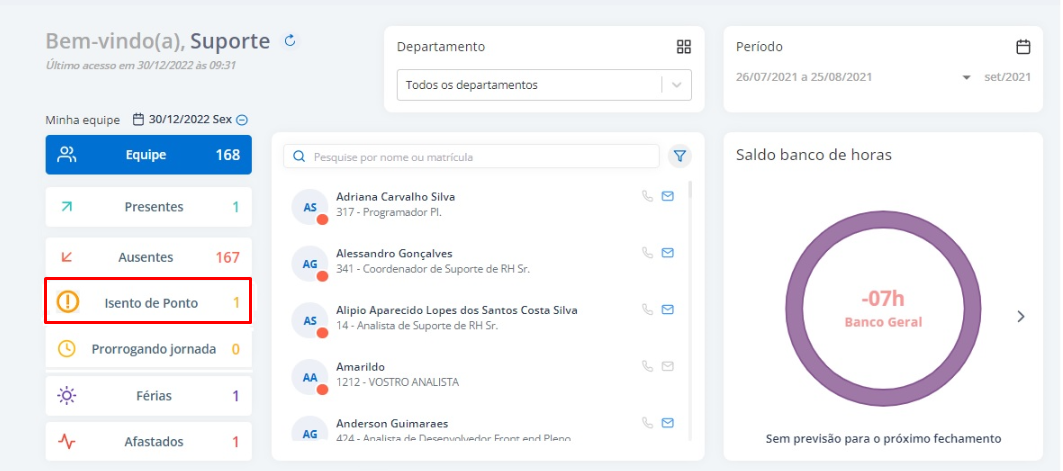Select the Presentes filter
Image resolution: width=1063 pixels, height=471 pixels.
148,207
